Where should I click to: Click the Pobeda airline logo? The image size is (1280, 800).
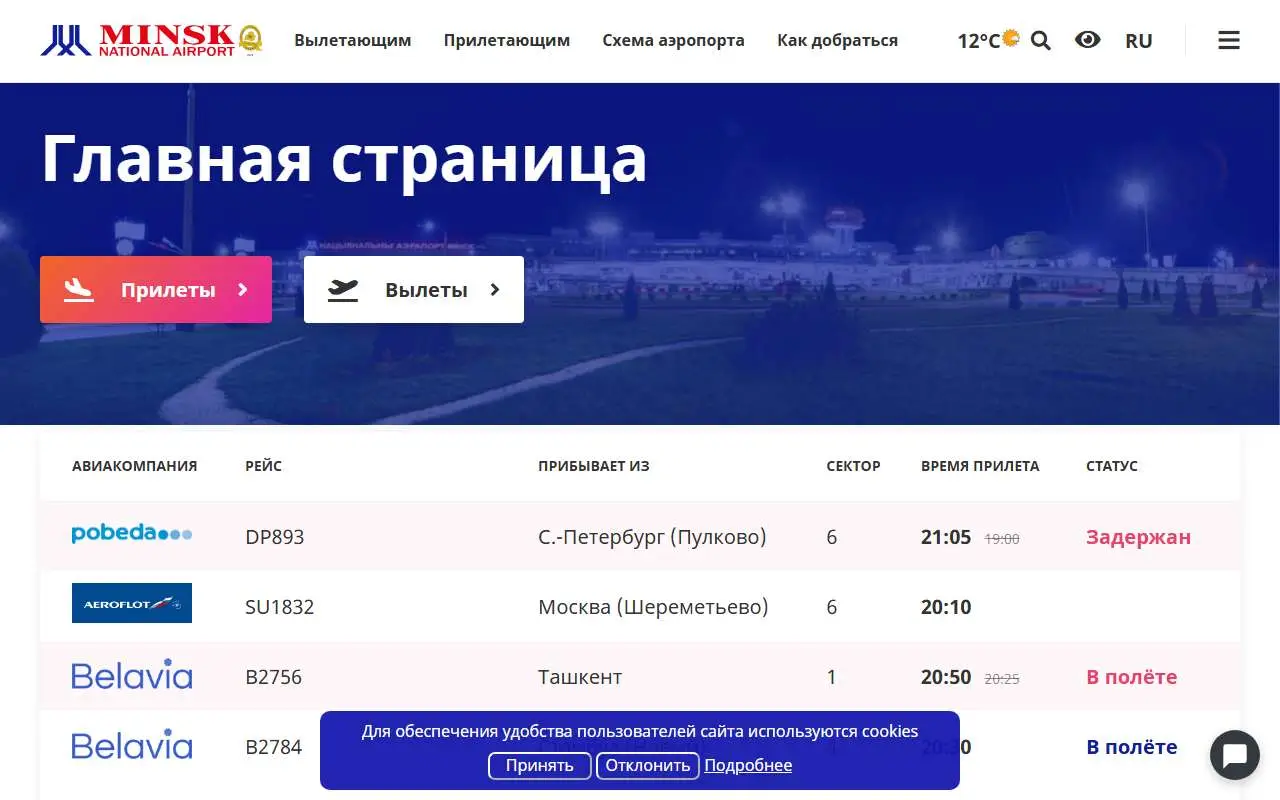point(132,533)
